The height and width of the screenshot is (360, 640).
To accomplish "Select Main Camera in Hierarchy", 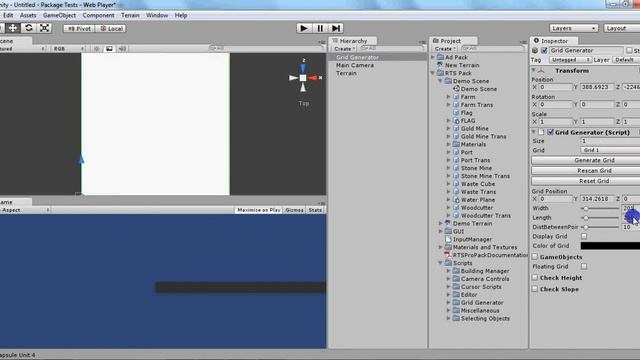I will click(355, 65).
